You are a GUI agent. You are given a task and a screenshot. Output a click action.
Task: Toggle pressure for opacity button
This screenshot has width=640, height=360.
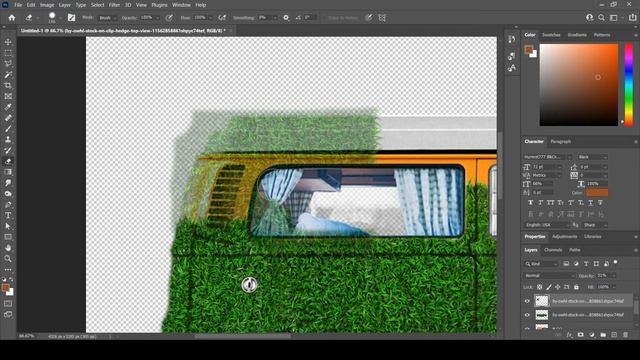pyautogui.click(x=169, y=18)
